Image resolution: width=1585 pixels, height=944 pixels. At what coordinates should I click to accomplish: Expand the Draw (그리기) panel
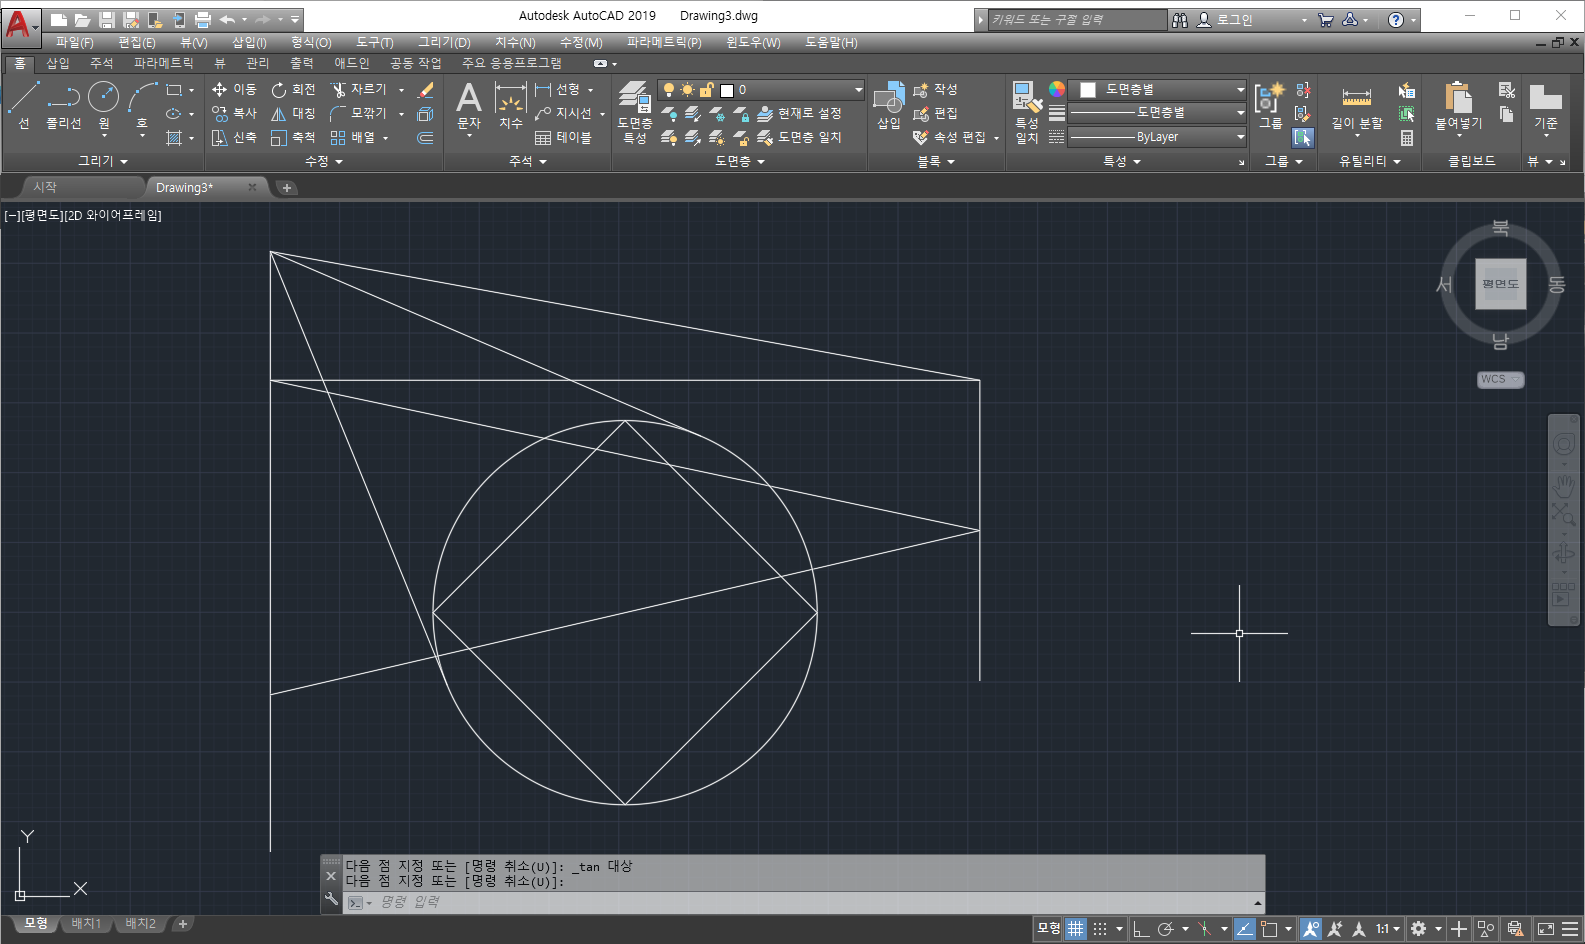(x=103, y=161)
